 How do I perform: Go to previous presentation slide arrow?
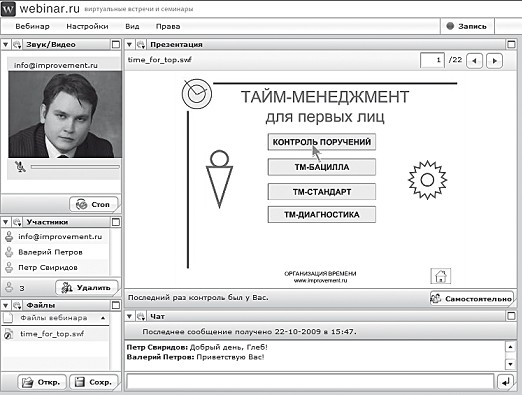474,61
